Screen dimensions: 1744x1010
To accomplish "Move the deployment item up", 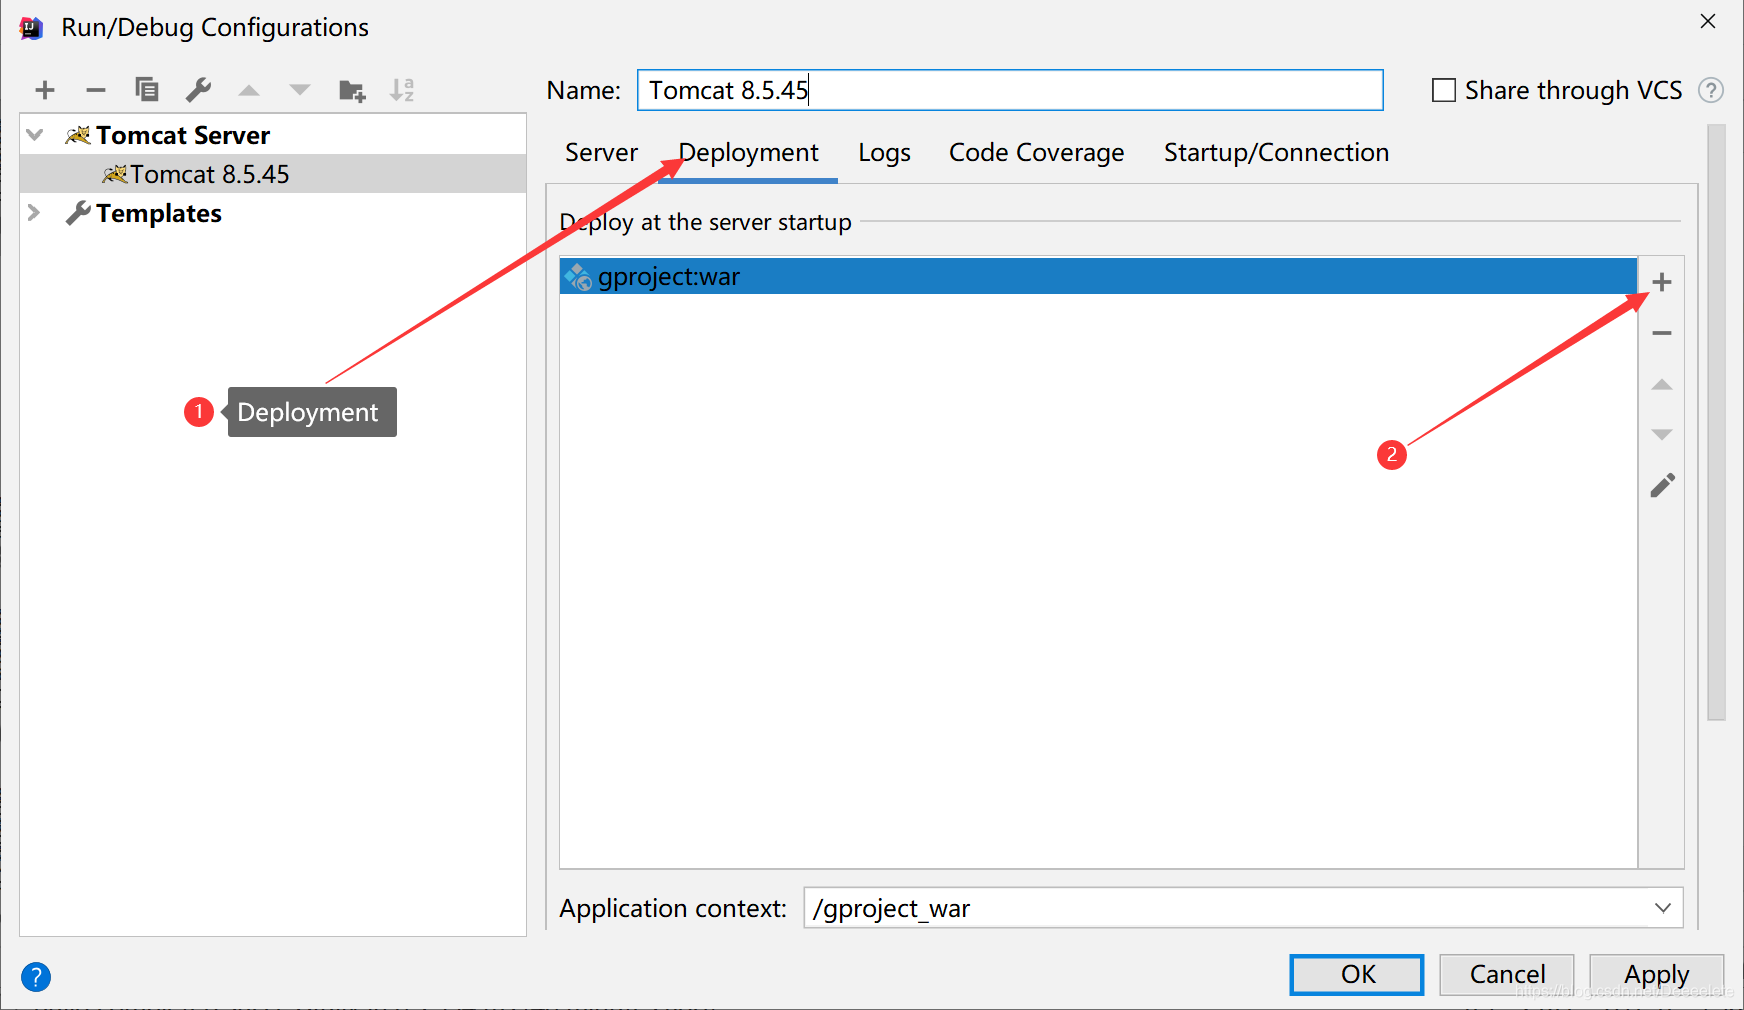I will (x=1662, y=384).
